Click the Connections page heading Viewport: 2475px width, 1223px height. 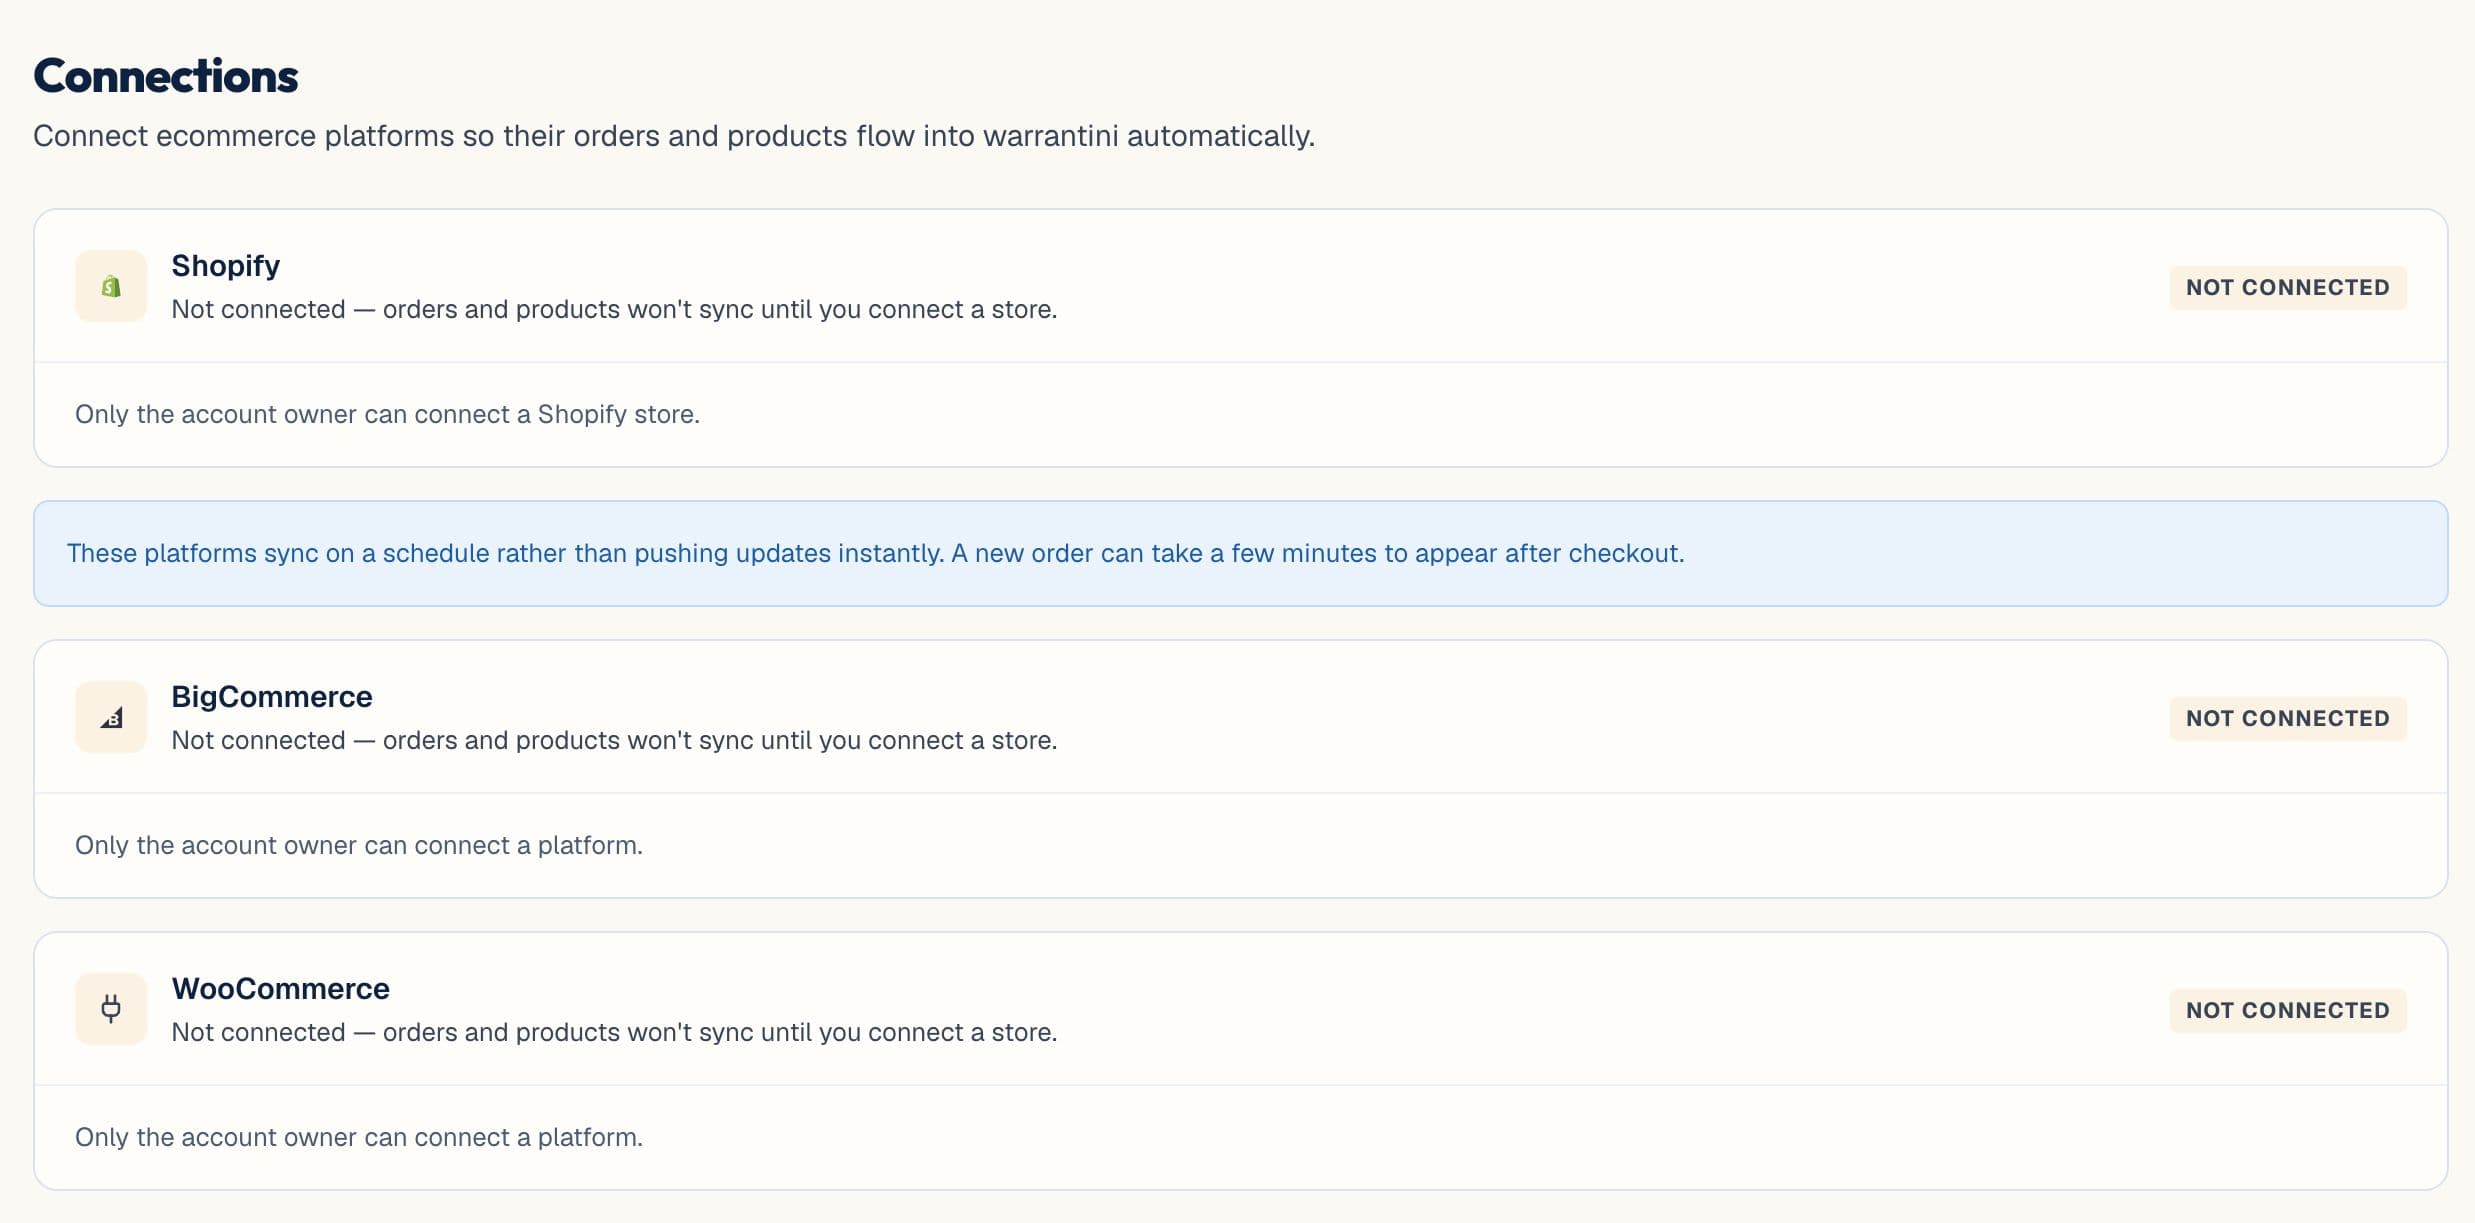[166, 76]
